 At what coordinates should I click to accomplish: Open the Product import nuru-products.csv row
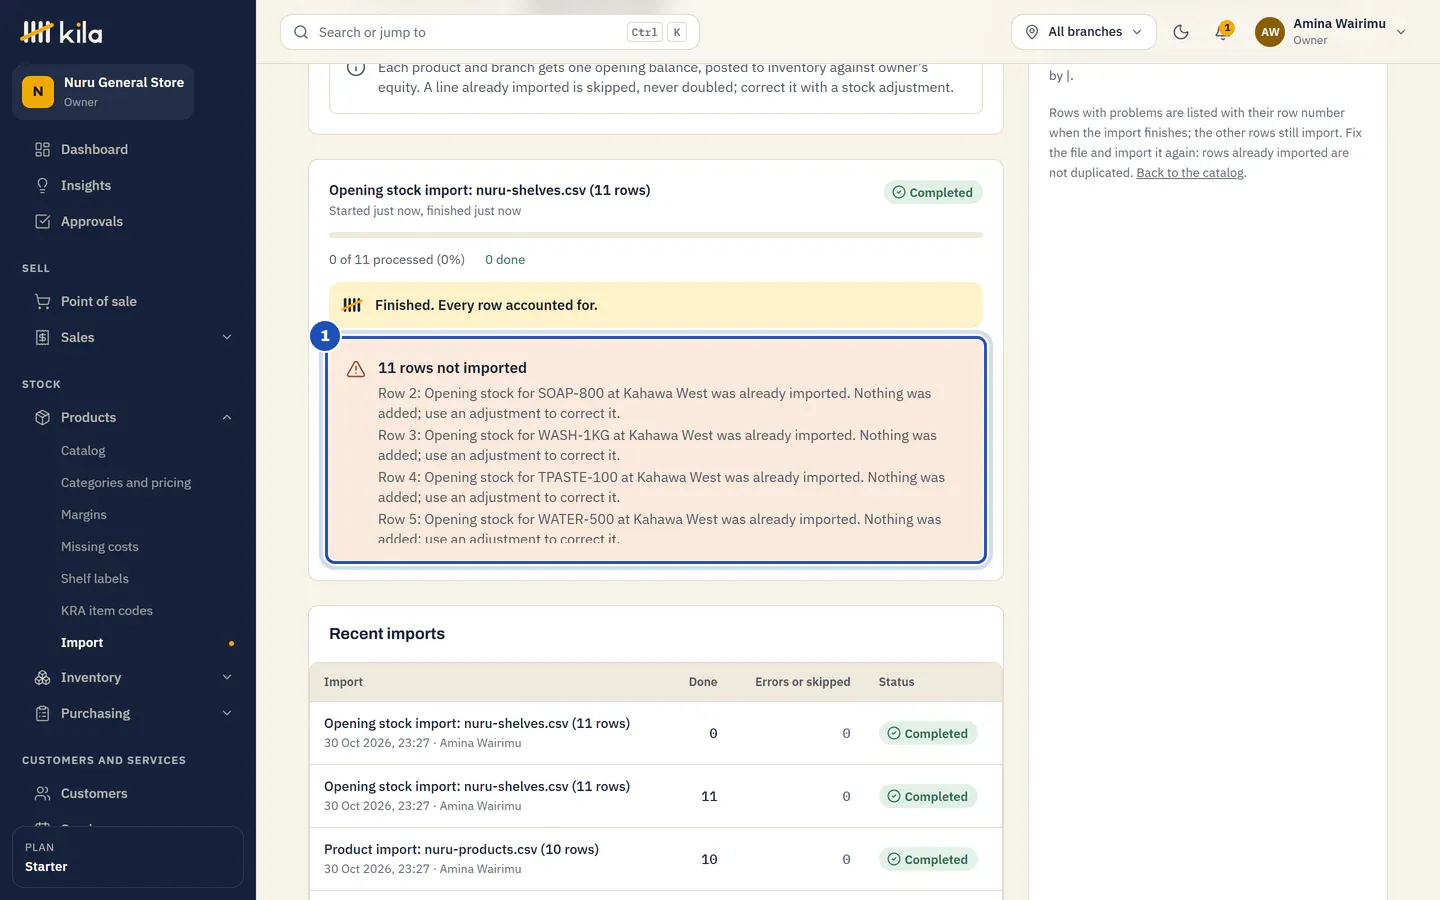pyautogui.click(x=656, y=859)
